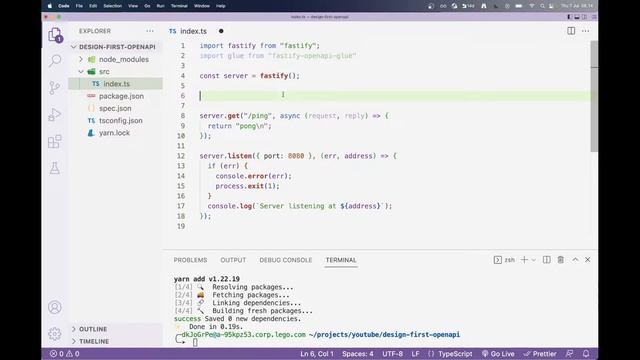Open the Accounts menu icon
The height and width of the screenshot is (360, 640).
[x=55, y=307]
